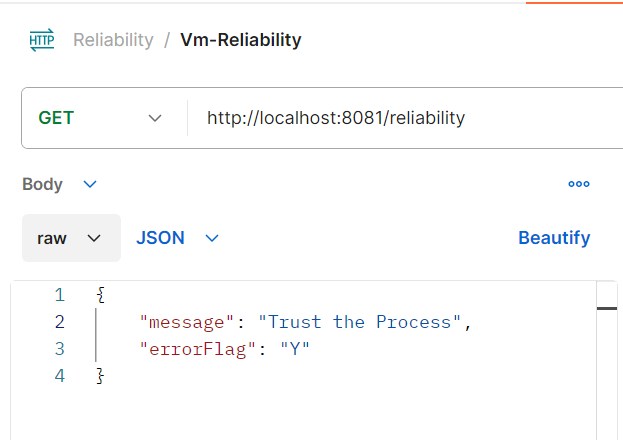The image size is (623, 440).
Task: Click the Beautify link
Action: pyautogui.click(x=554, y=238)
